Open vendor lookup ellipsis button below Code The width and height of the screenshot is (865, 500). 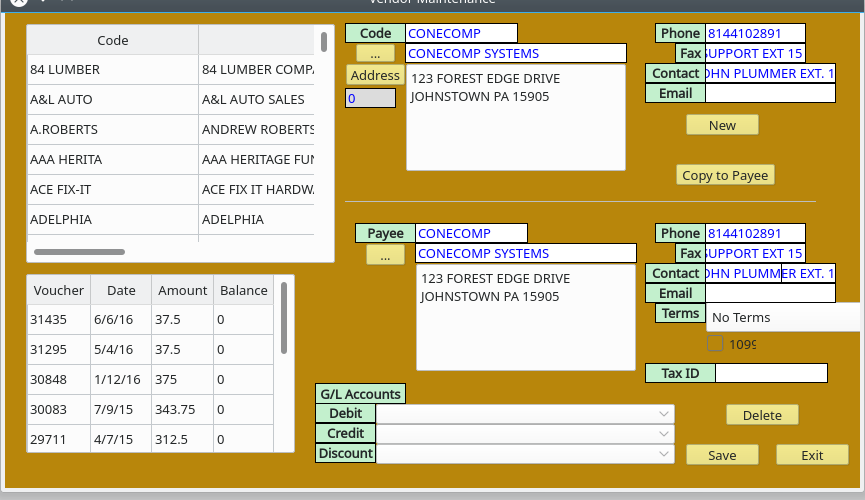tap(375, 54)
